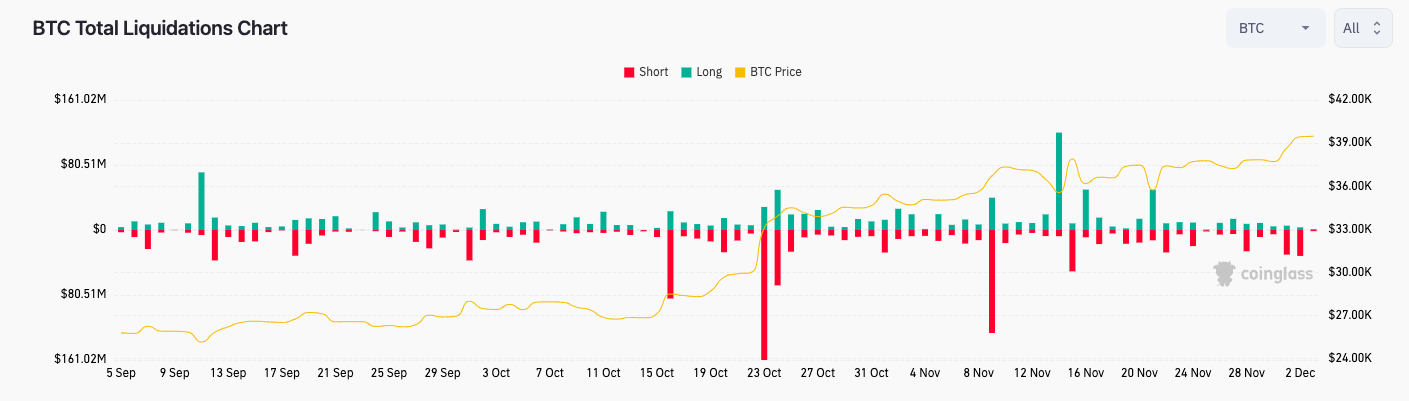This screenshot has width=1409, height=401.
Task: Click the tall green long bar near 11 Sep
Action: pos(201,200)
